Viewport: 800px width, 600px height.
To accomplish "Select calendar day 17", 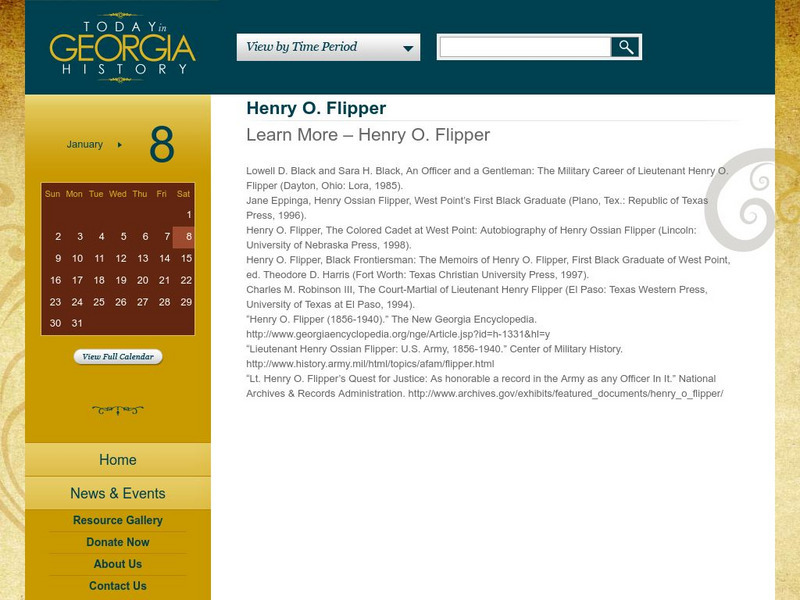I will pyautogui.click(x=78, y=281).
